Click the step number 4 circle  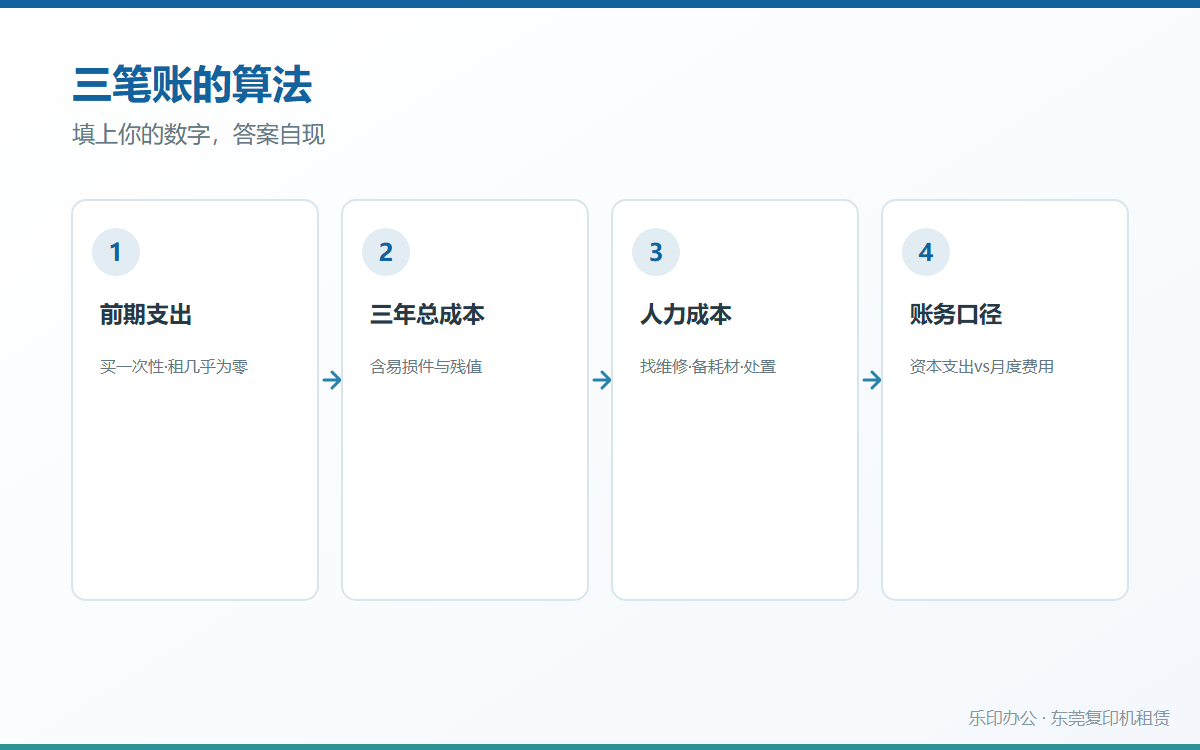tap(926, 252)
